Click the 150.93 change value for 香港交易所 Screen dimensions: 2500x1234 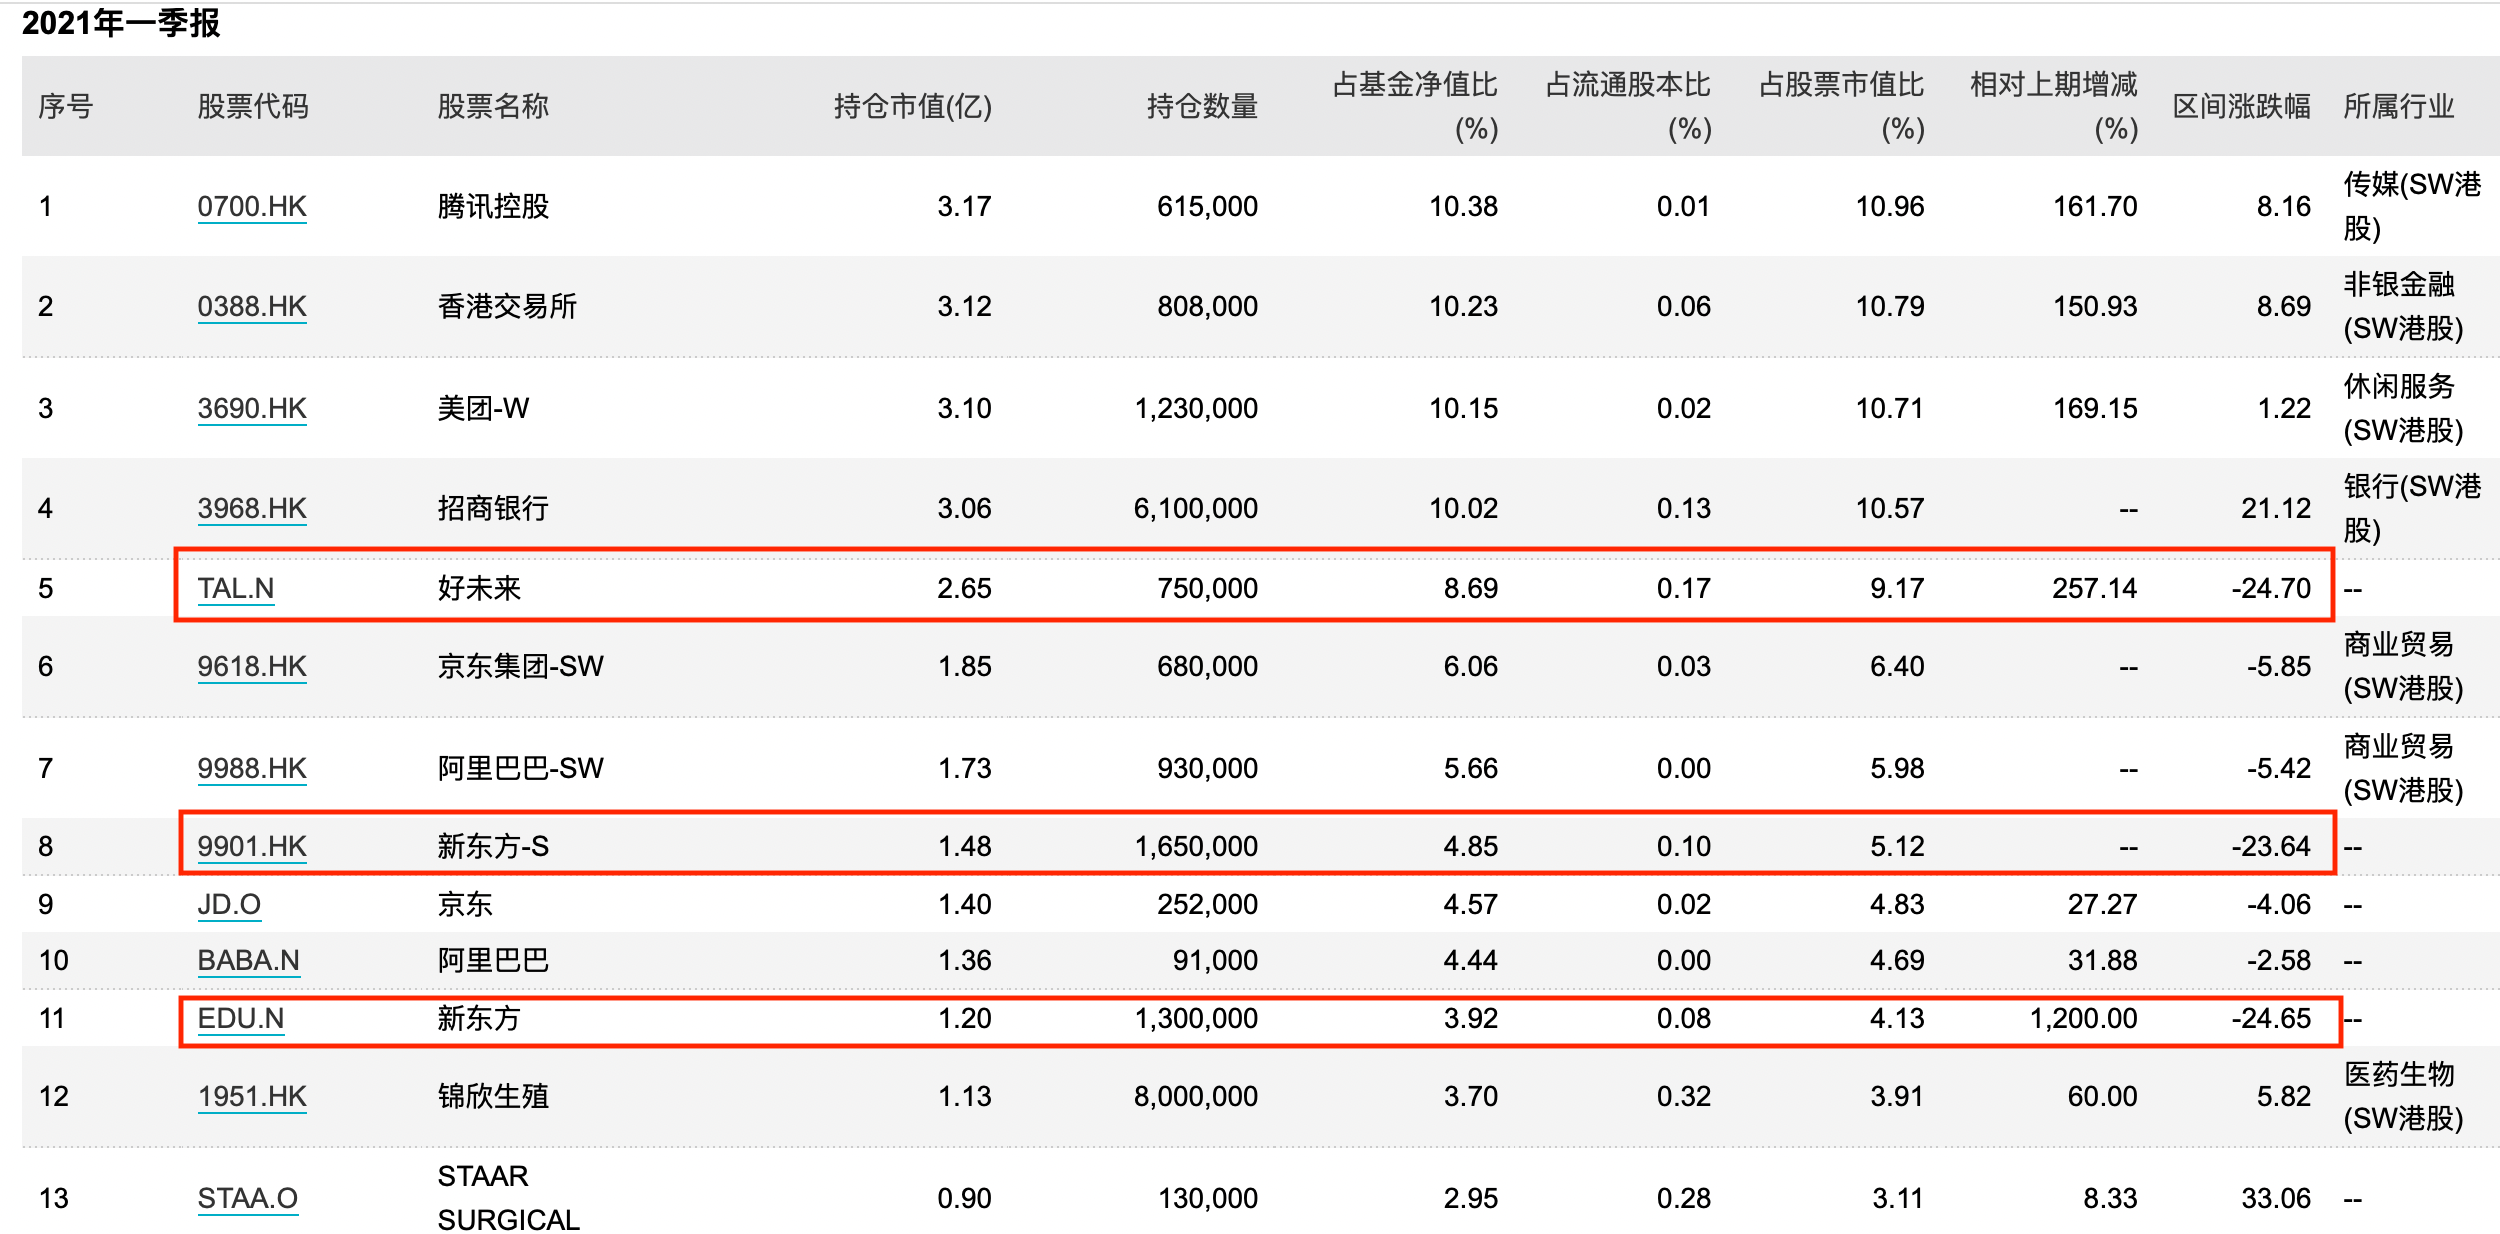(2095, 307)
